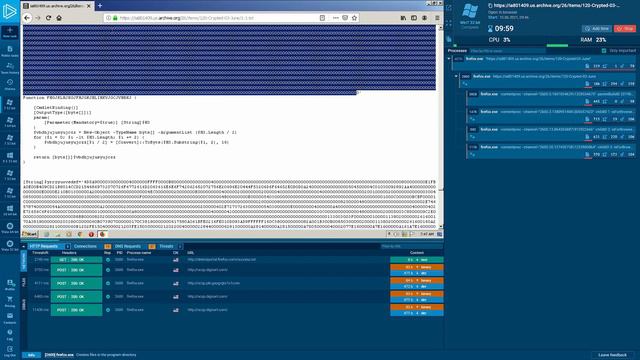Collapse the top firefox.exe process tree
This screenshot has width=640, height=360.
tap(449, 59)
